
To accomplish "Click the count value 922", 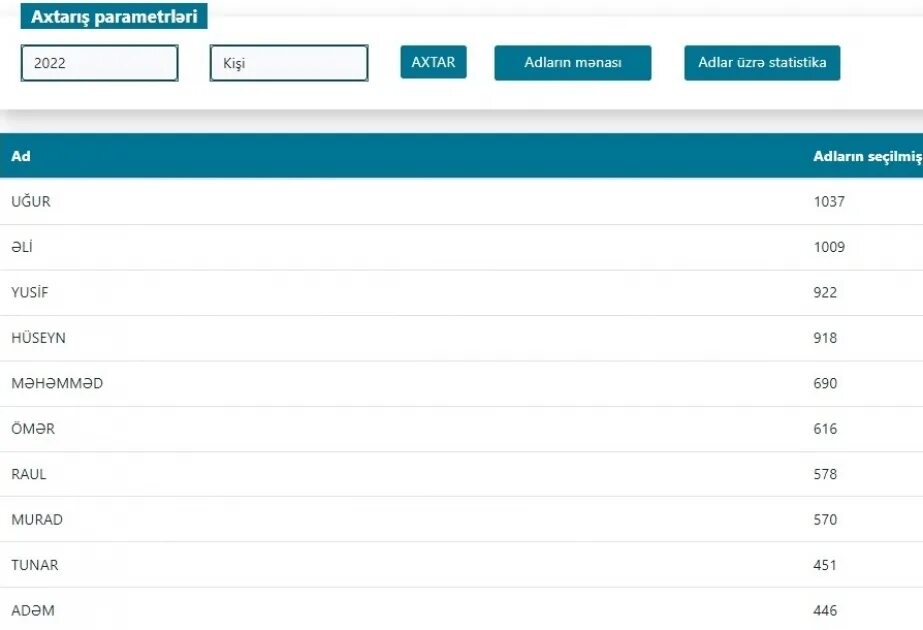I will [x=825, y=292].
